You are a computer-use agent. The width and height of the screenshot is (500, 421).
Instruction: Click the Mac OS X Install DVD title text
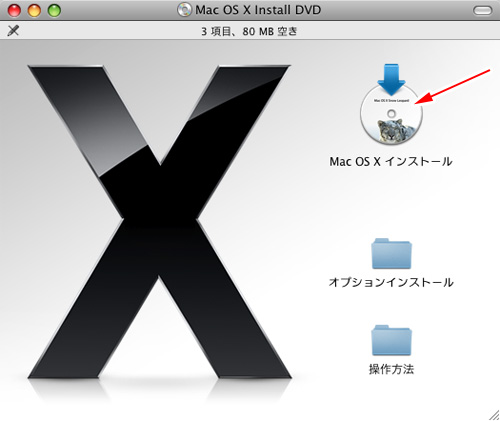pos(258,10)
